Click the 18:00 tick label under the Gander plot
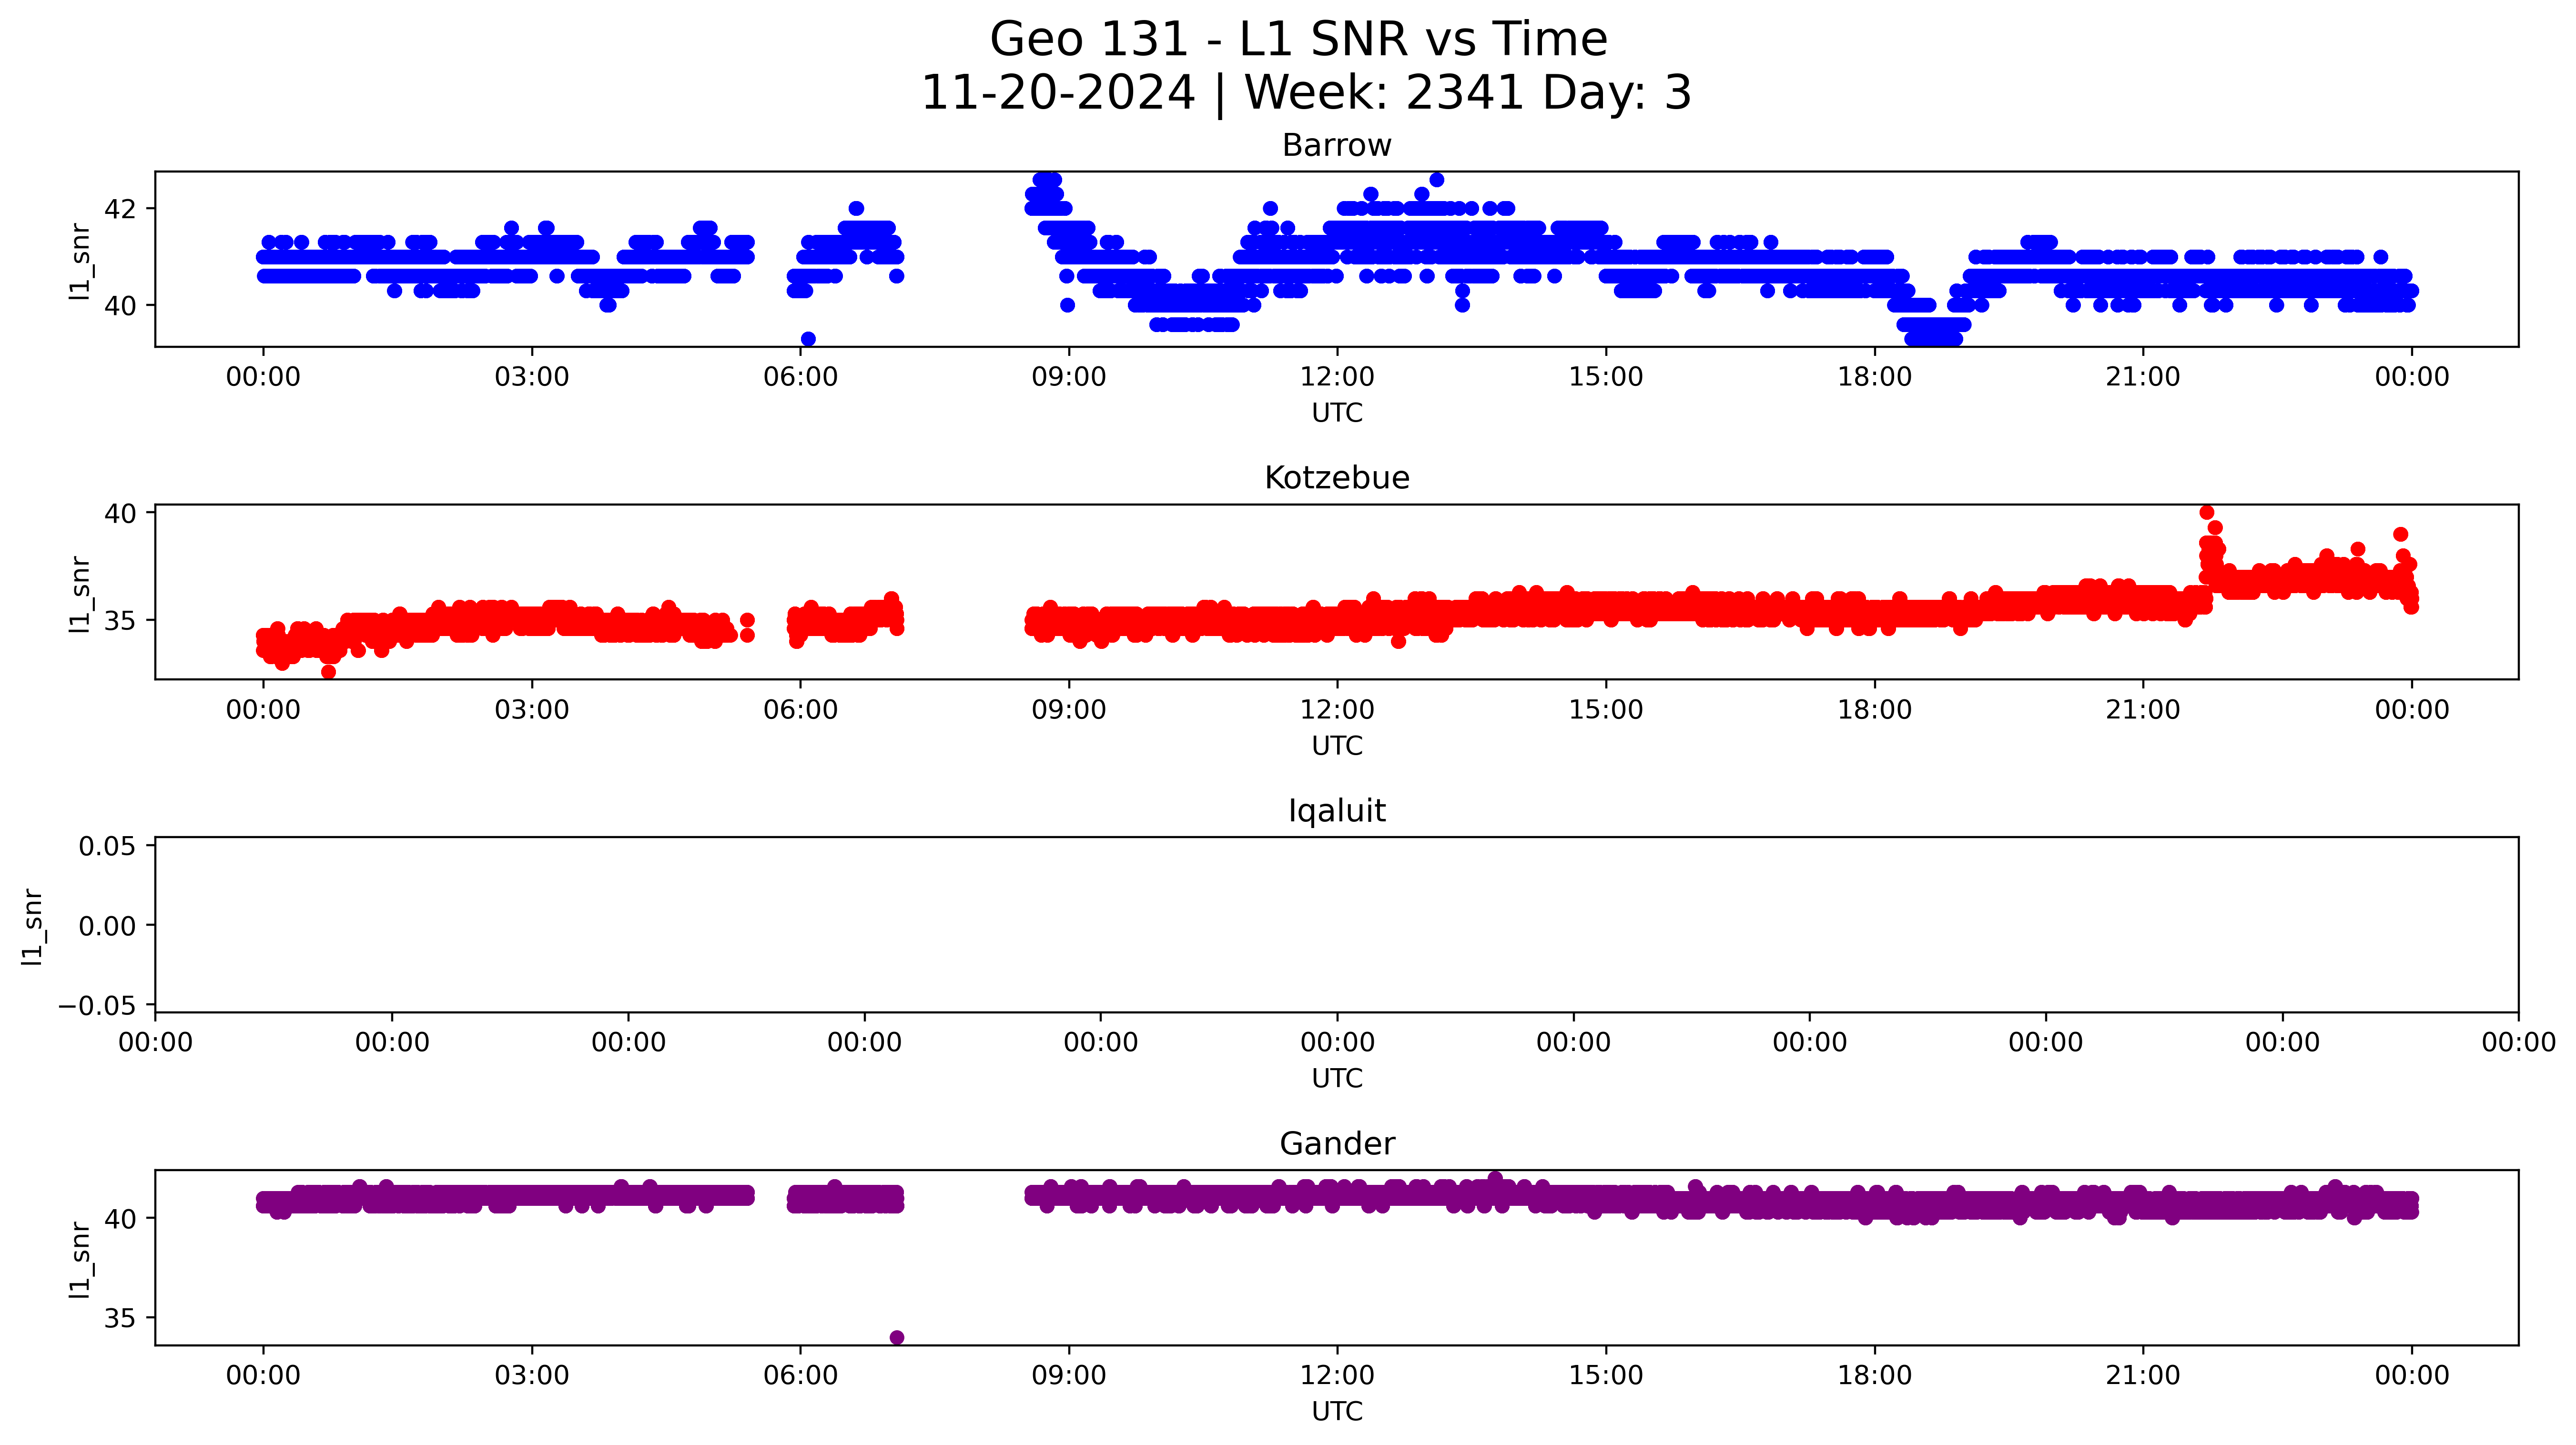2576x1445 pixels. (x=1874, y=1375)
